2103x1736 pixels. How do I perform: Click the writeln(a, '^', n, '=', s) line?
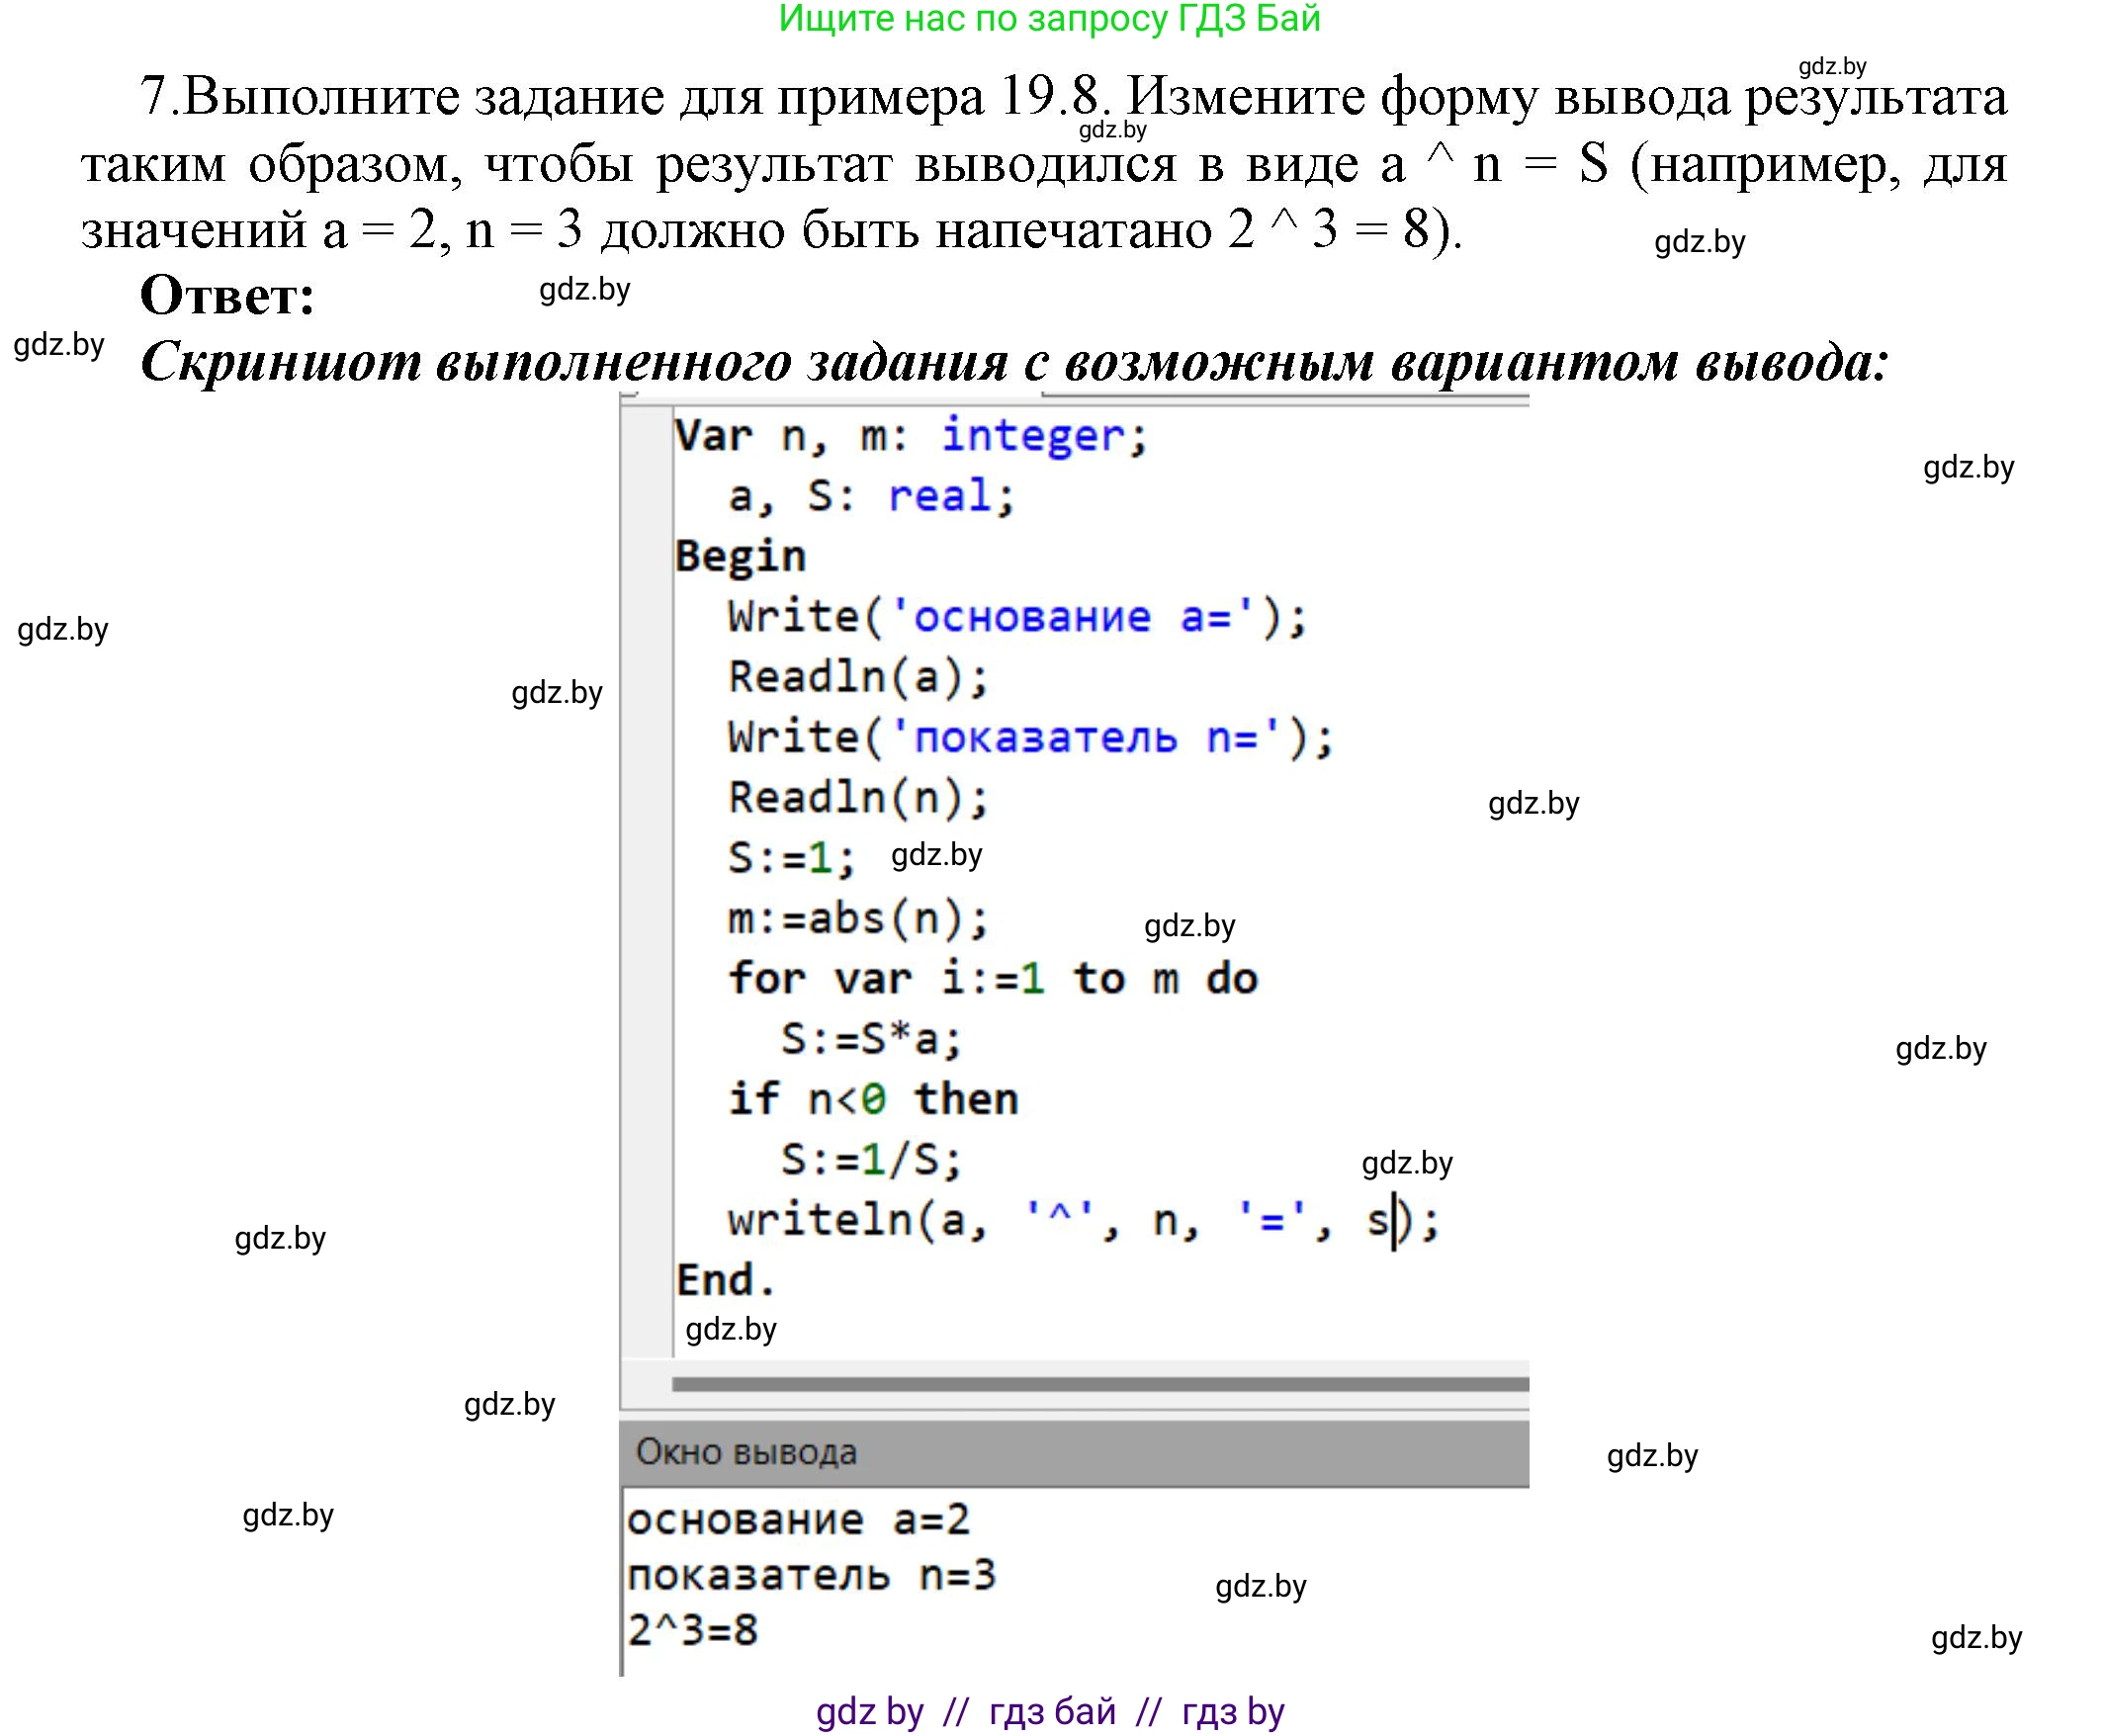tap(1084, 1221)
